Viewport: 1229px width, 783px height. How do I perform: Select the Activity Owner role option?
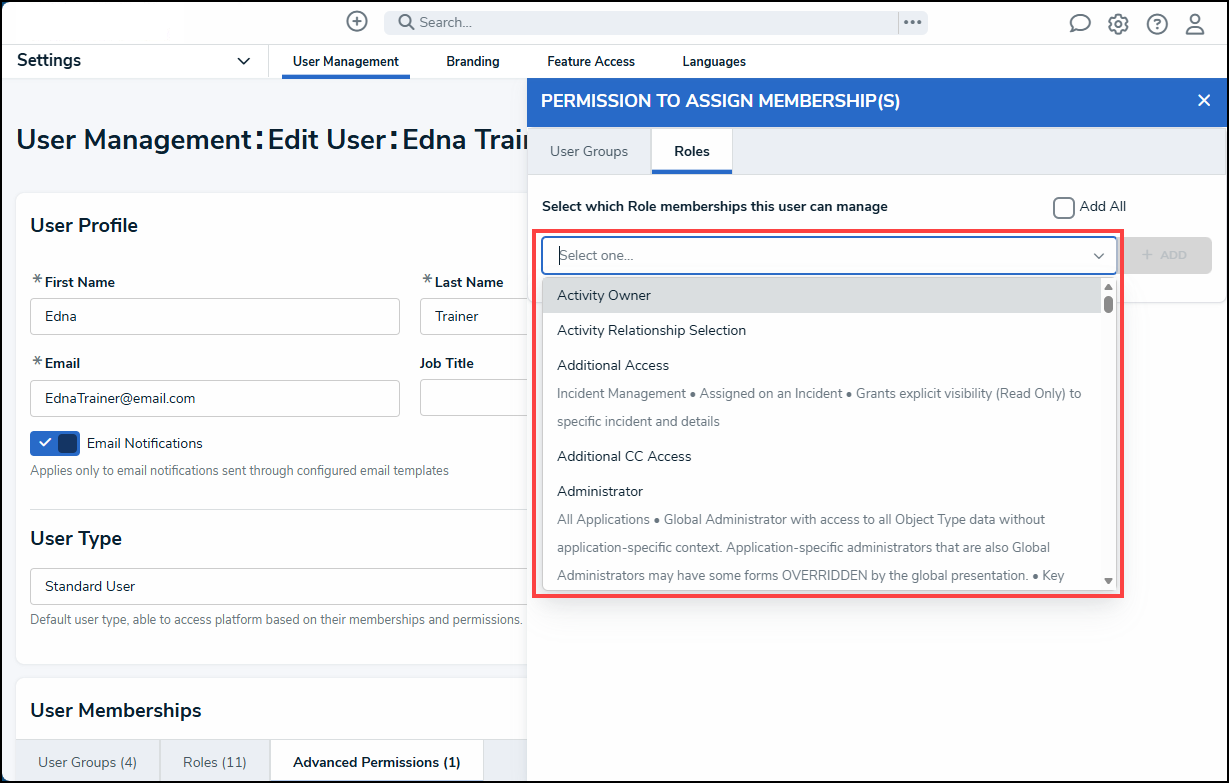pos(821,295)
